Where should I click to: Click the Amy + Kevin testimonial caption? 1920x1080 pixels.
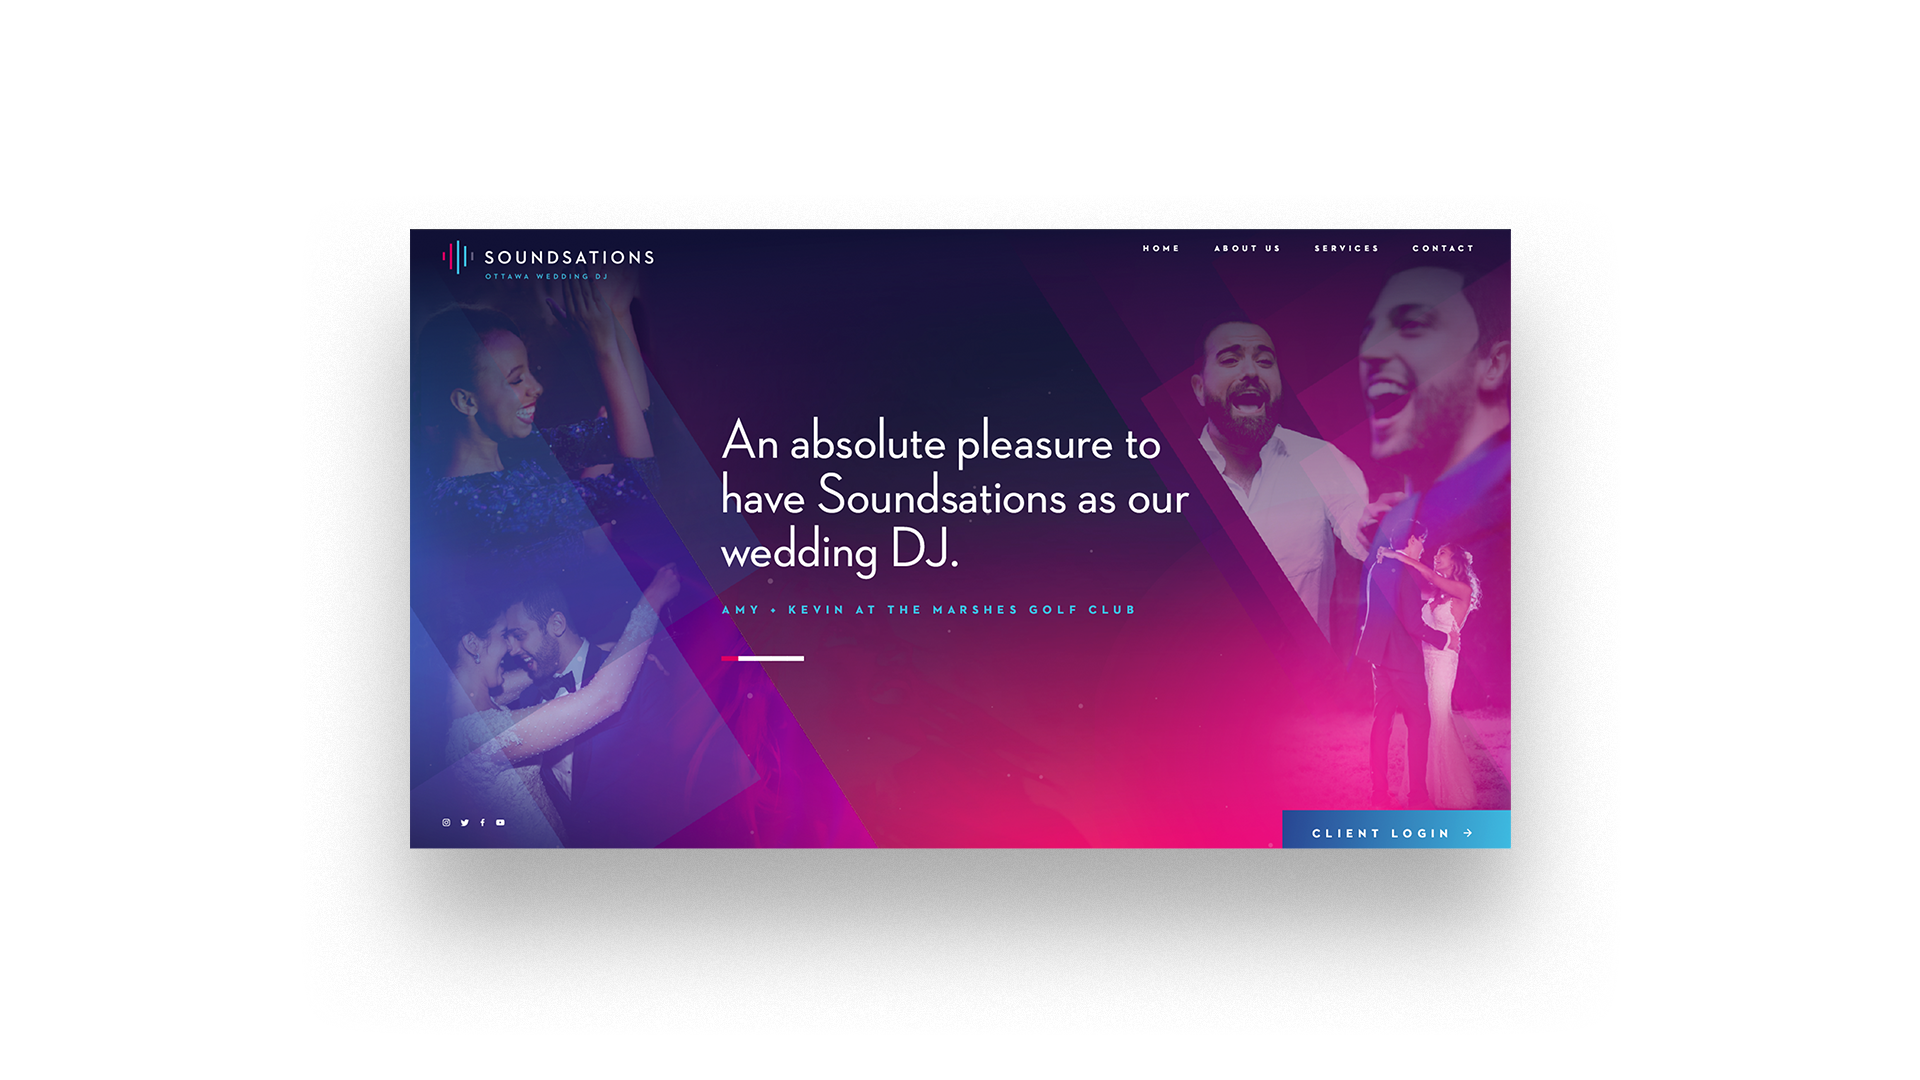click(x=928, y=608)
